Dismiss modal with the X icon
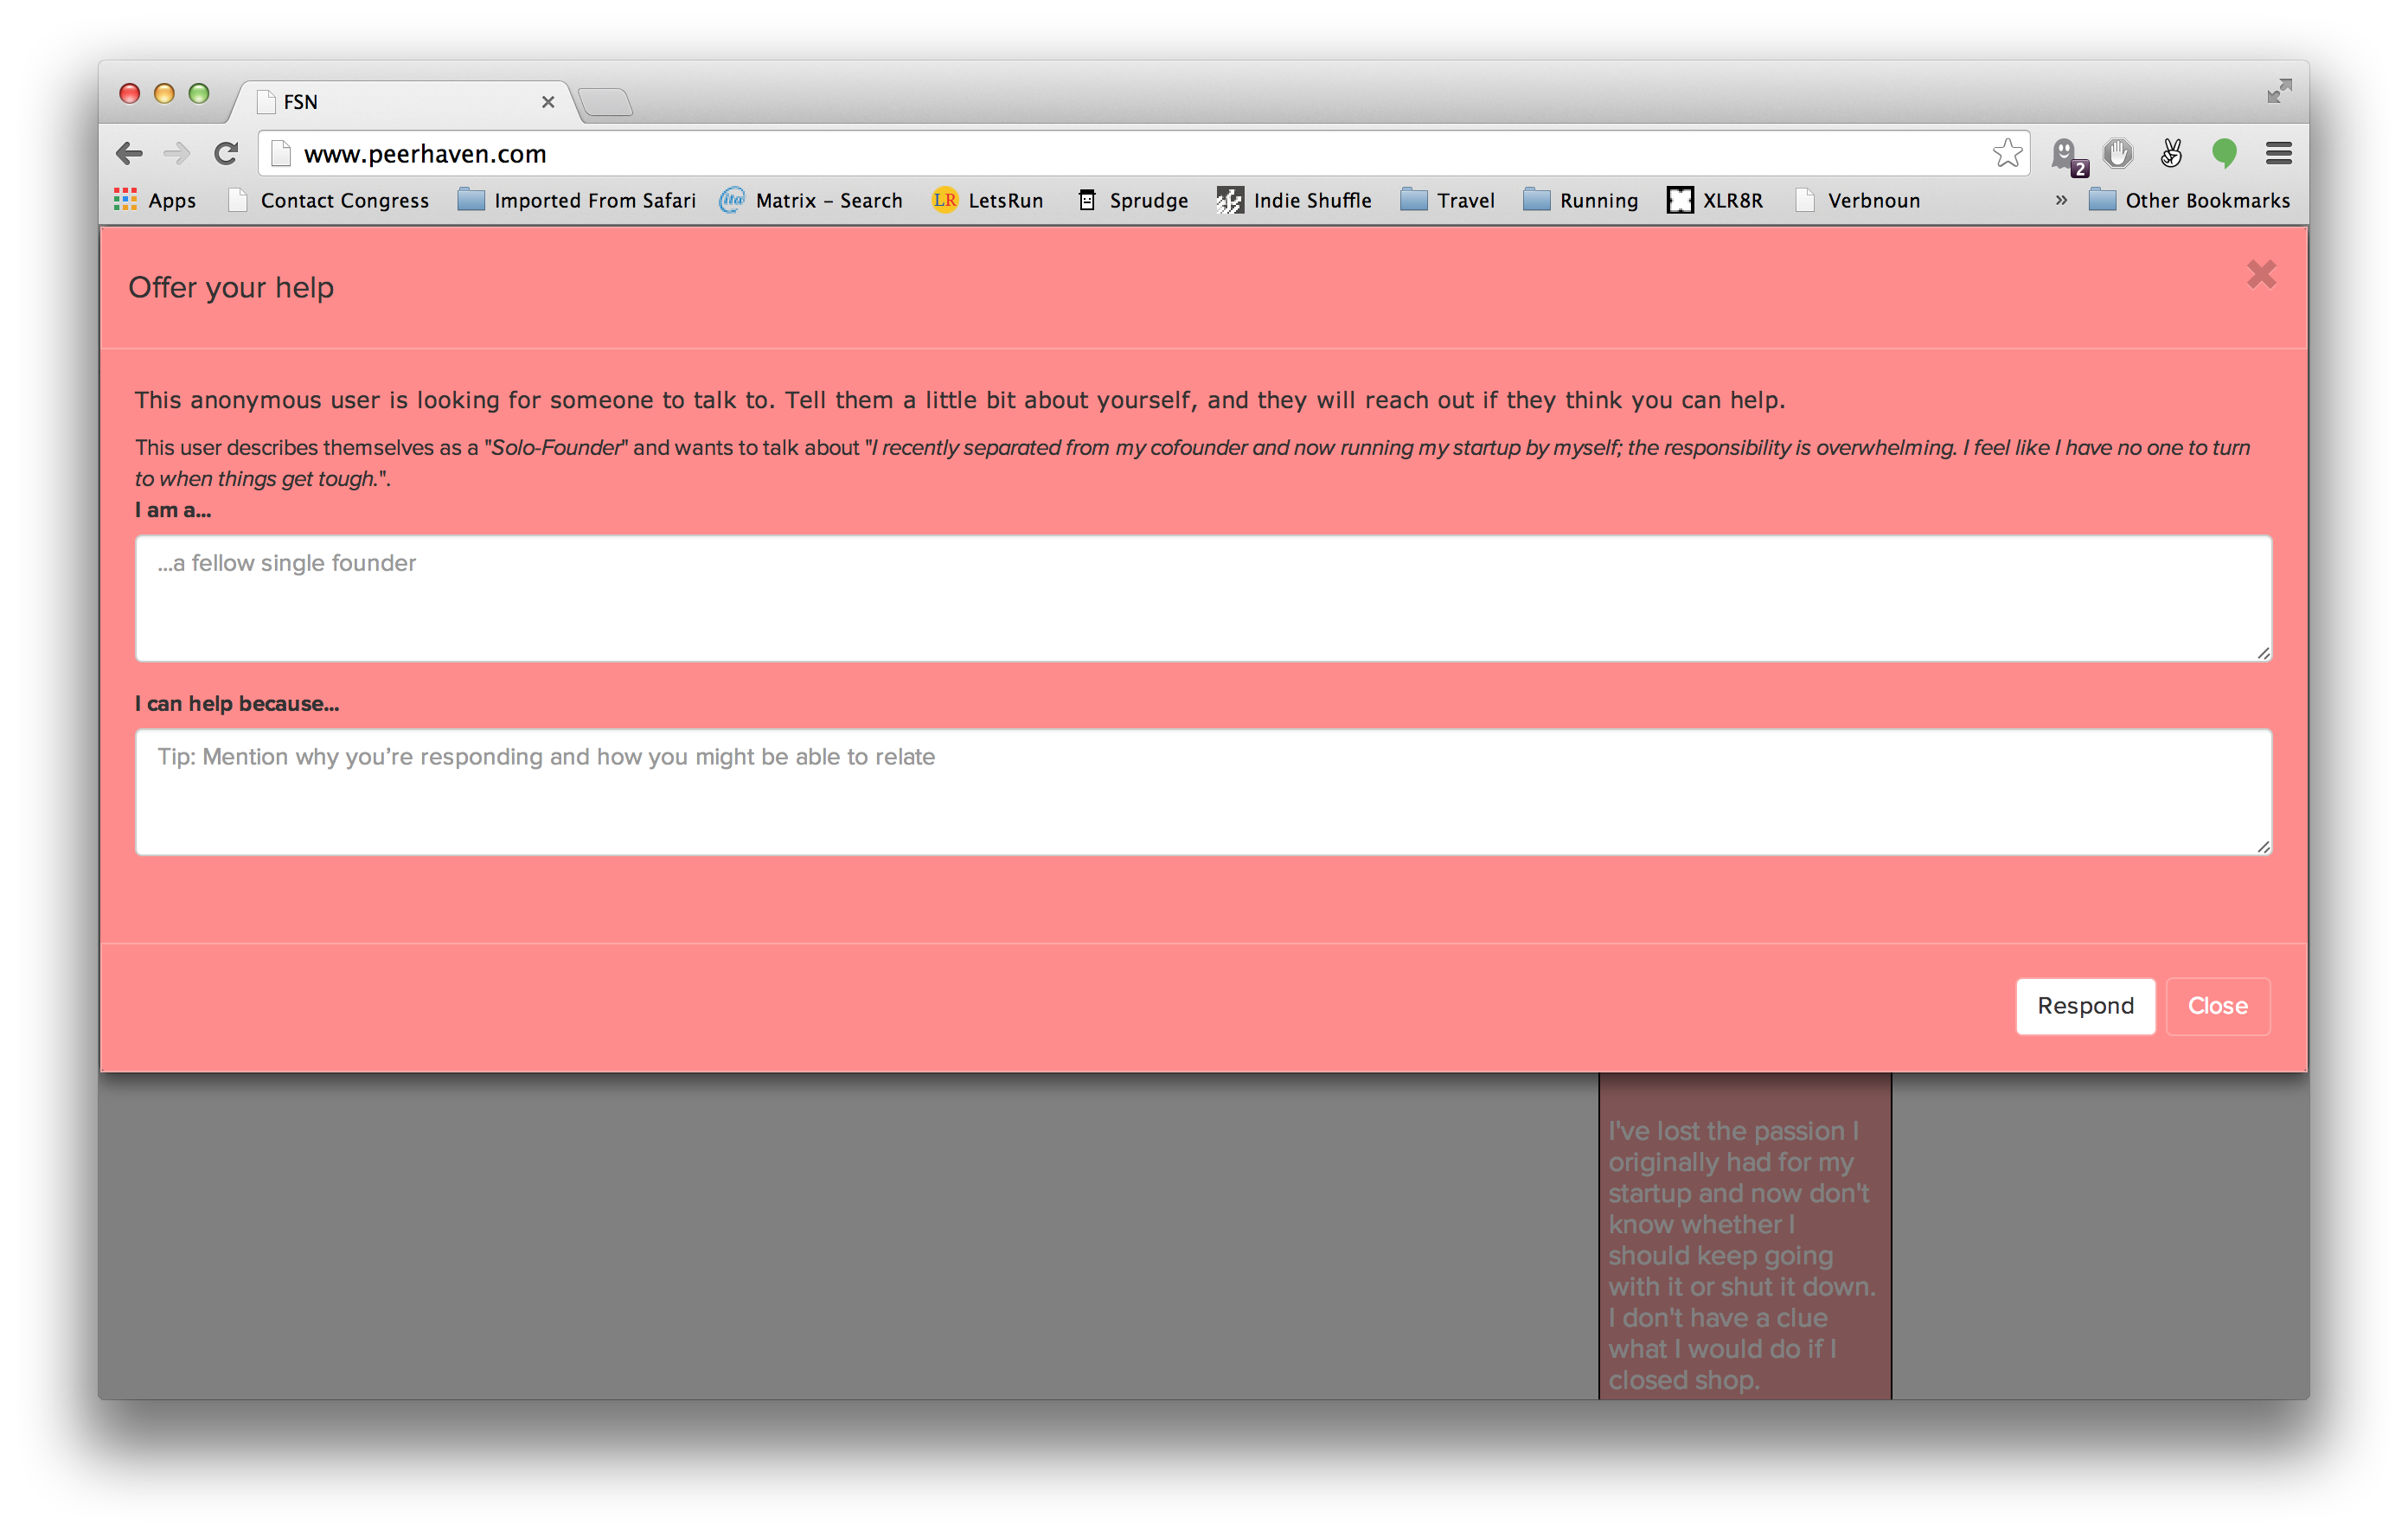Screen dimensions: 2408x1536 (2260, 274)
